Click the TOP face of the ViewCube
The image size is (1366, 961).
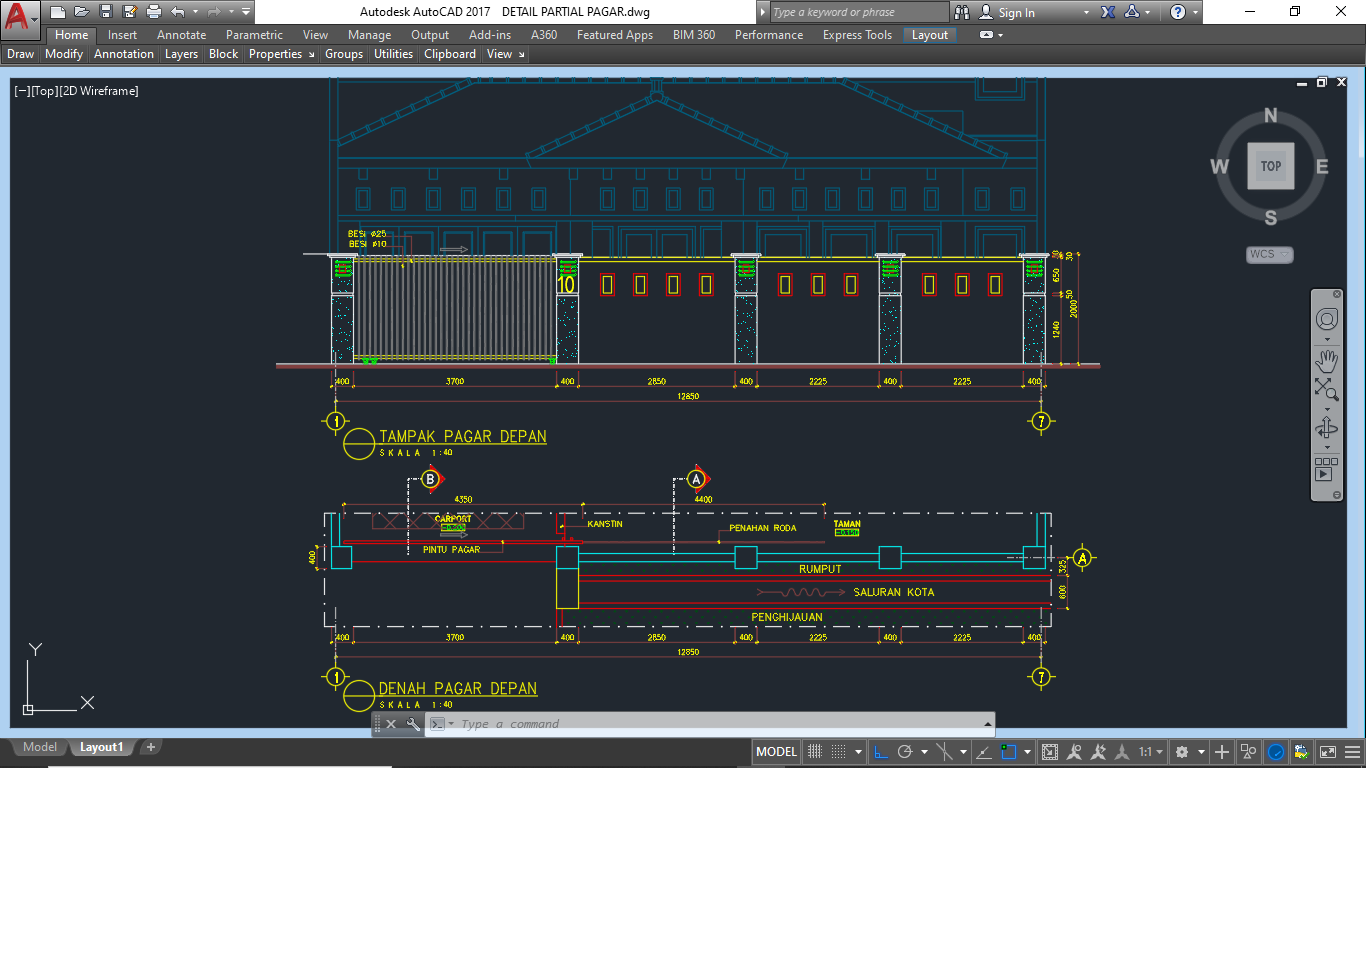(x=1270, y=165)
